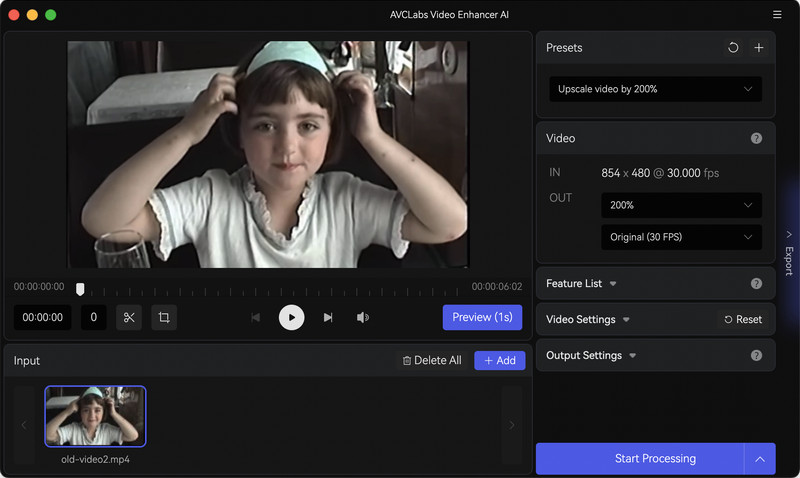
Task: Reset presets with the refresh icon
Action: [733, 48]
